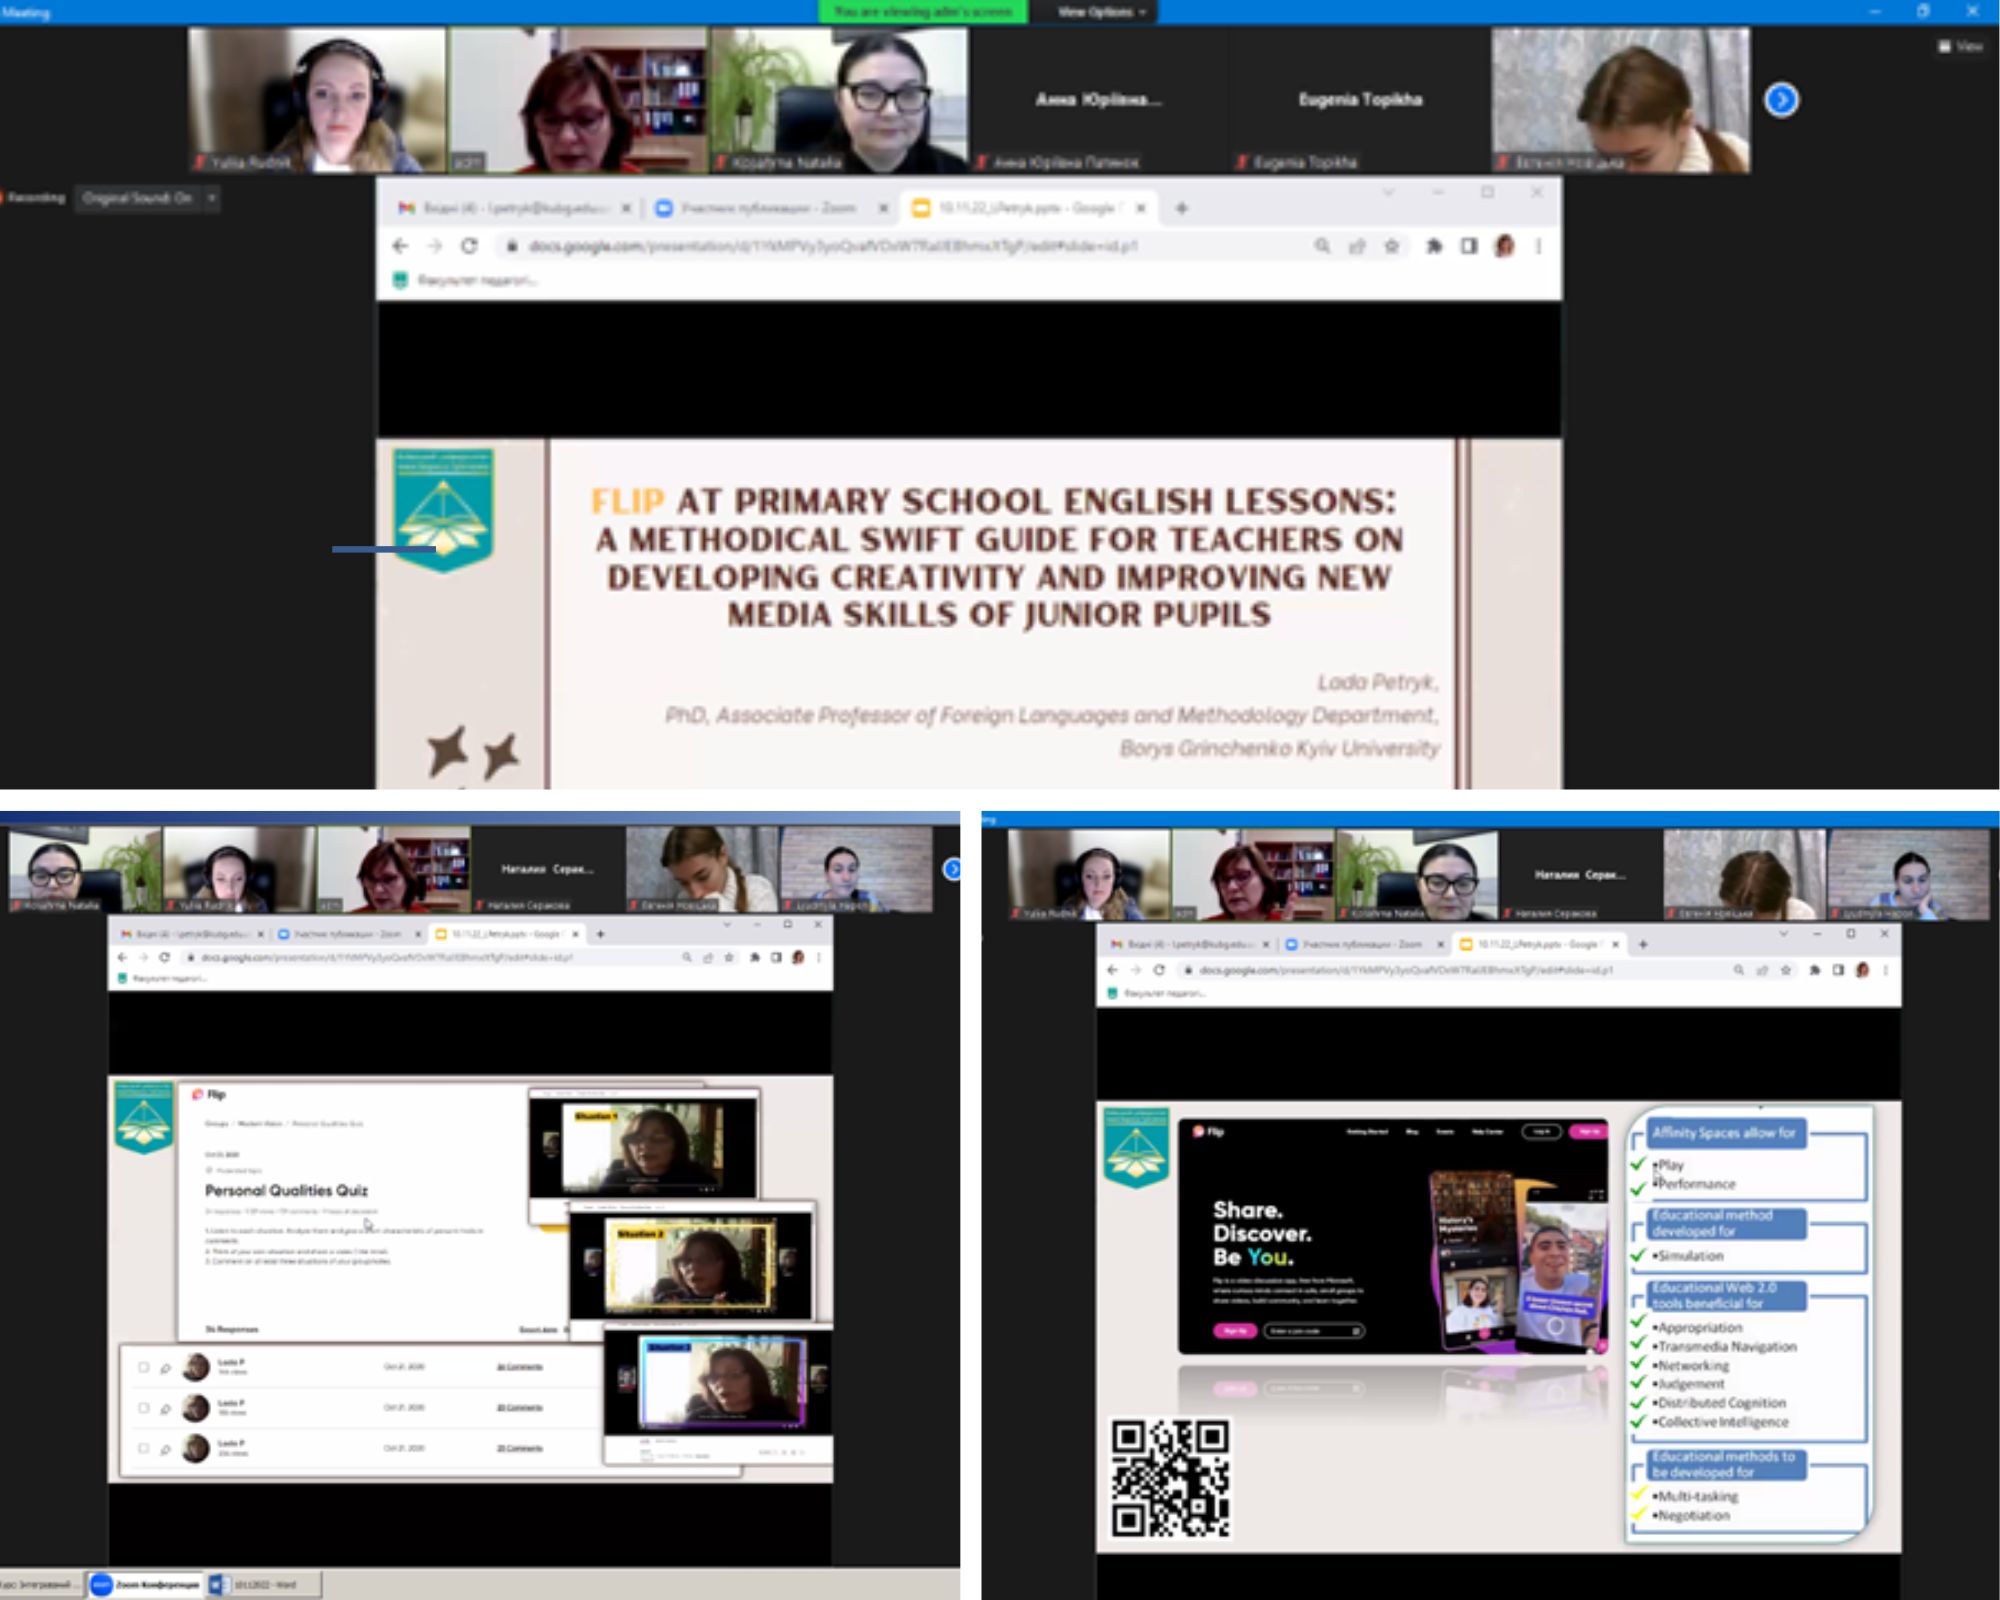Click the View button in top meeting corner
The width and height of the screenshot is (2000, 1600).
point(1960,46)
